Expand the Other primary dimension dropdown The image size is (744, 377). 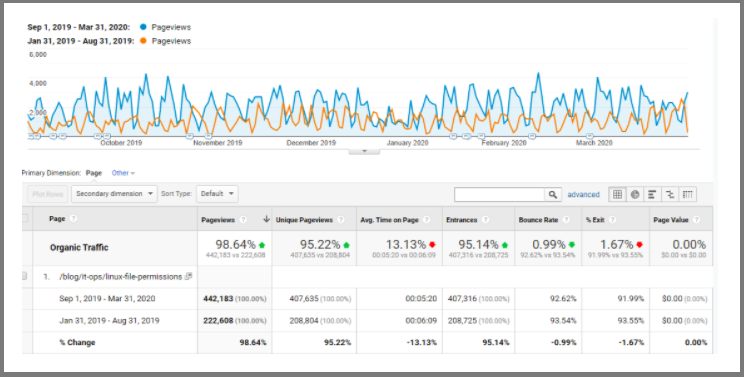pos(123,173)
